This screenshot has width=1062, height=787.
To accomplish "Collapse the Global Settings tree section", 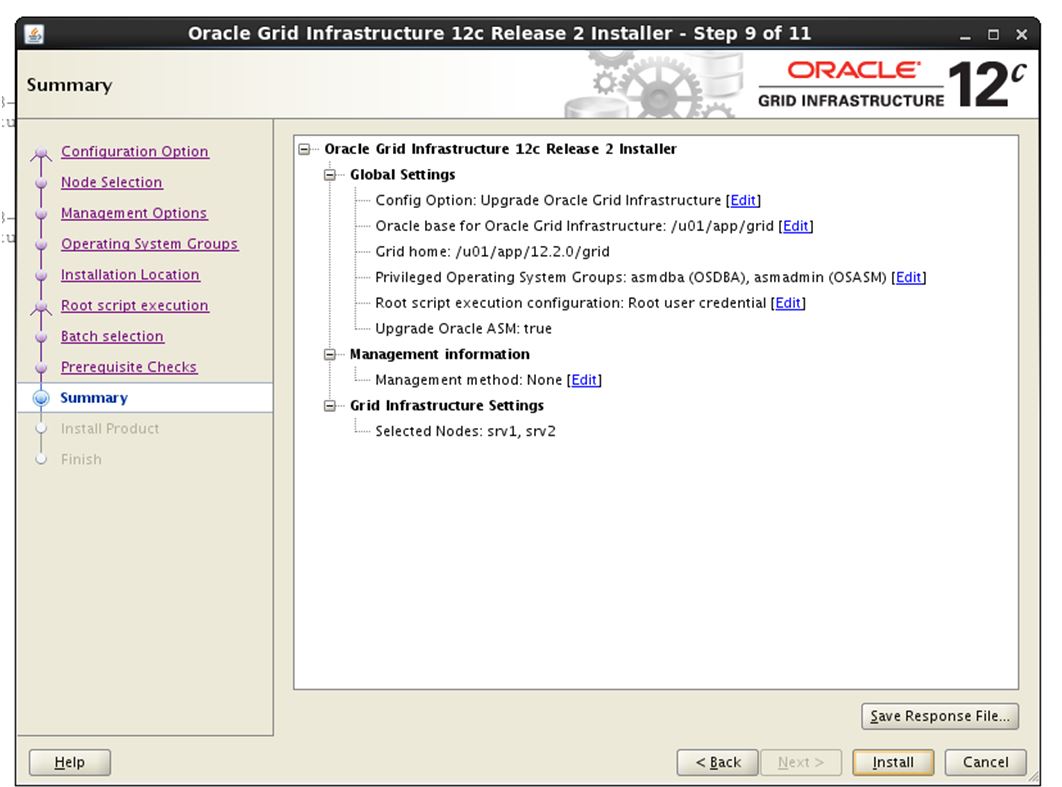I will [329, 175].
